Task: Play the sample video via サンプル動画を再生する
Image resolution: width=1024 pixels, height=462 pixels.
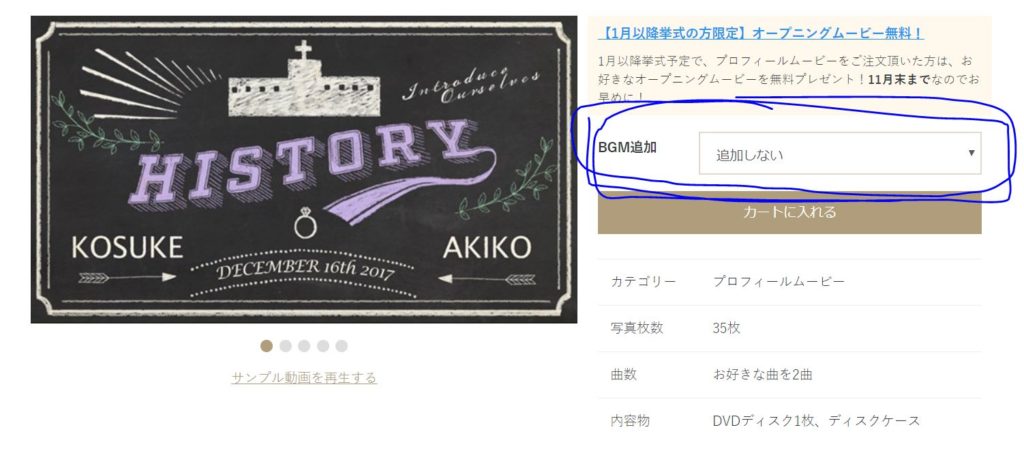Action: (304, 378)
